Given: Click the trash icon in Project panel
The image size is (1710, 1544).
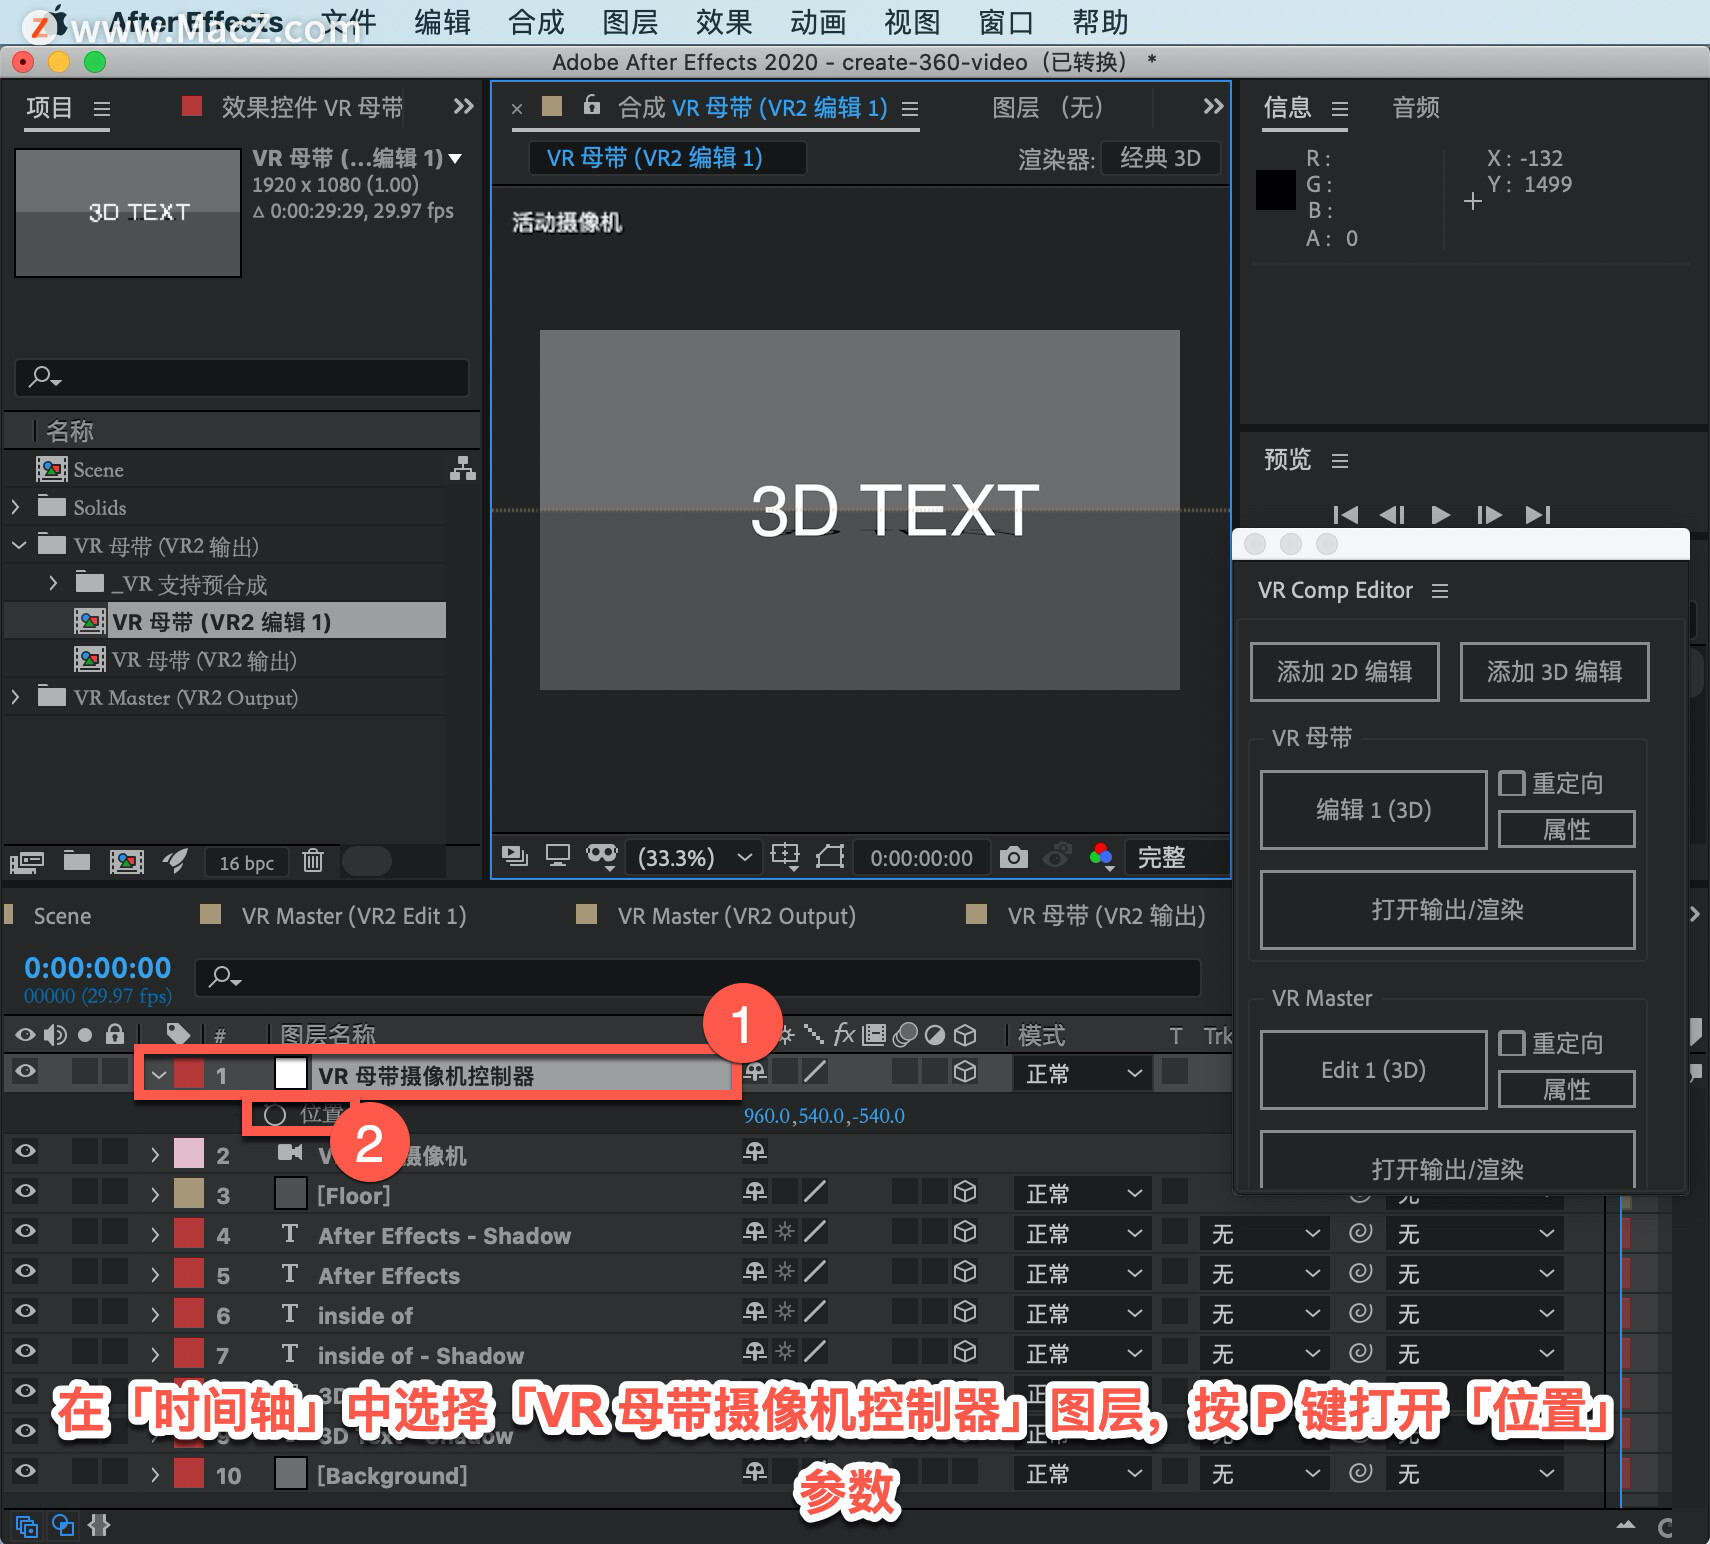Looking at the screenshot, I should (x=313, y=860).
